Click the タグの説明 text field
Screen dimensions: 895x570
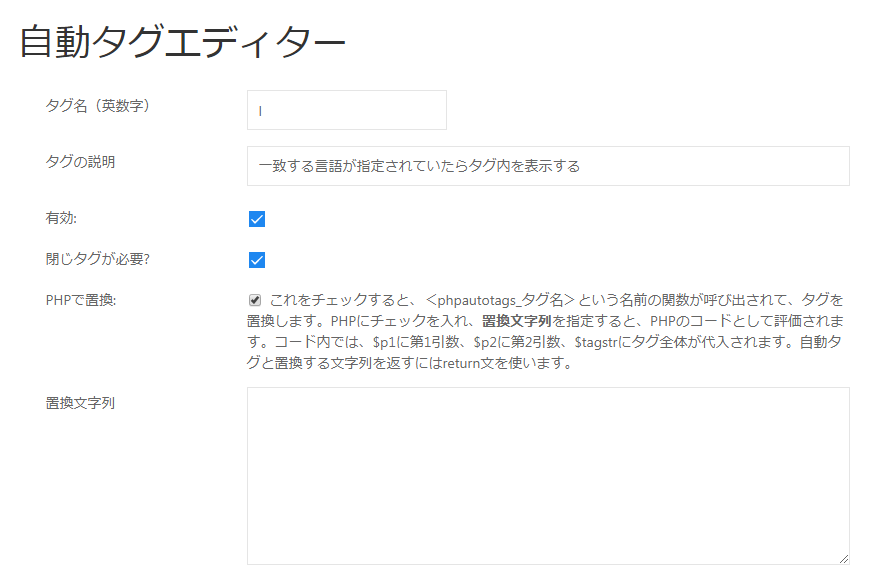(548, 166)
